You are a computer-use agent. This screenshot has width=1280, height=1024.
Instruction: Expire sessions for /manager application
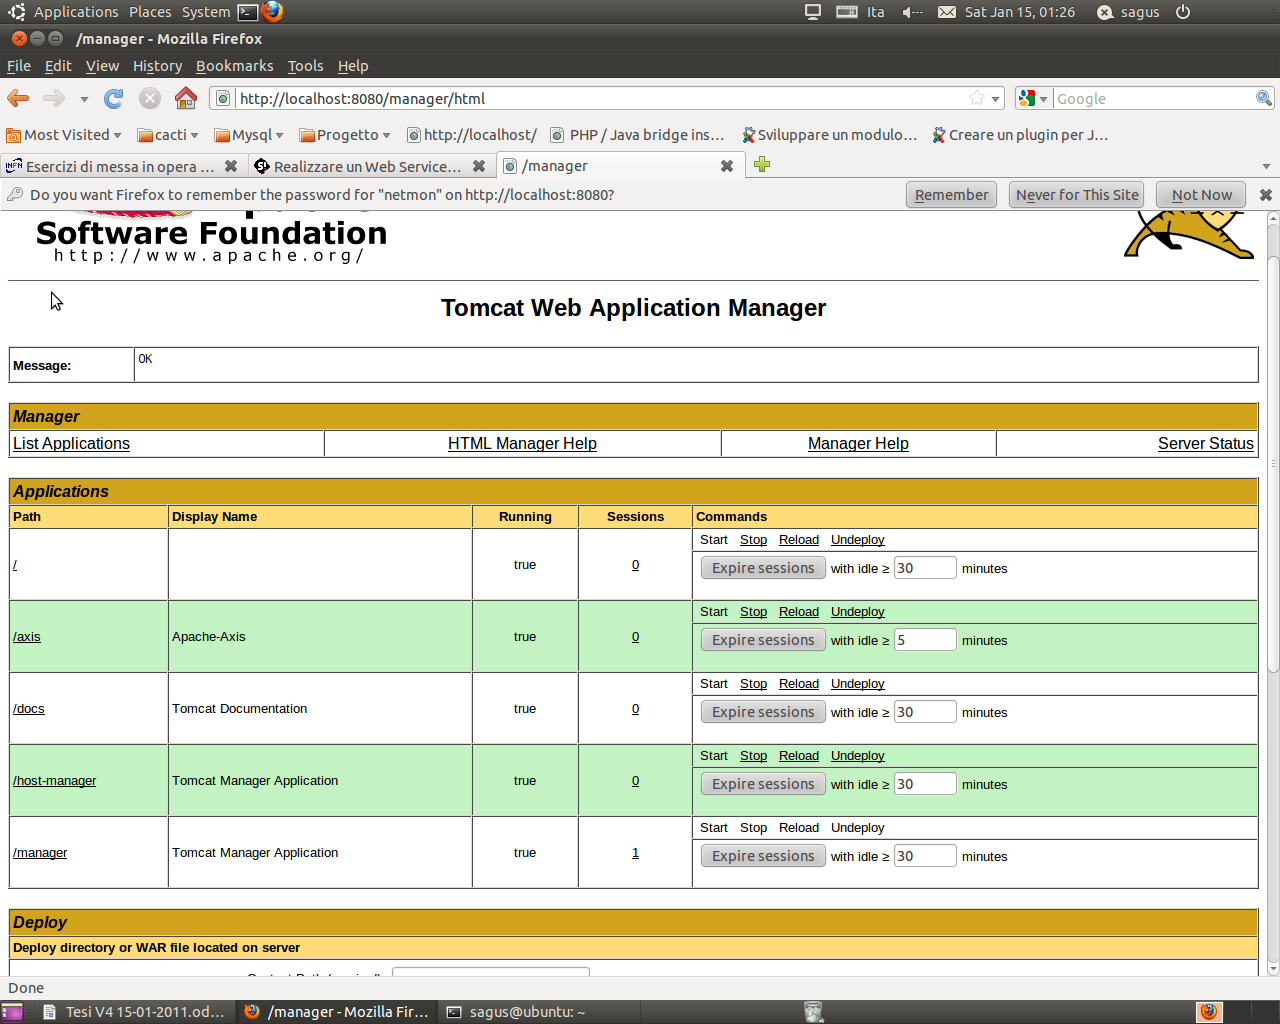pyautogui.click(x=763, y=856)
